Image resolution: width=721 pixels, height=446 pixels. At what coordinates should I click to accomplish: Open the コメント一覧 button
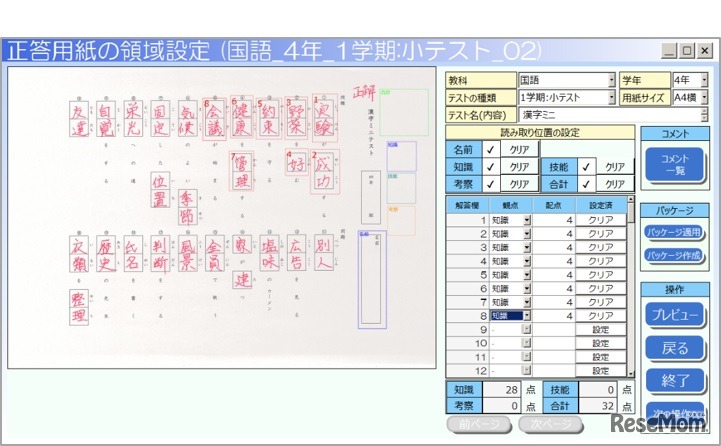pyautogui.click(x=674, y=164)
